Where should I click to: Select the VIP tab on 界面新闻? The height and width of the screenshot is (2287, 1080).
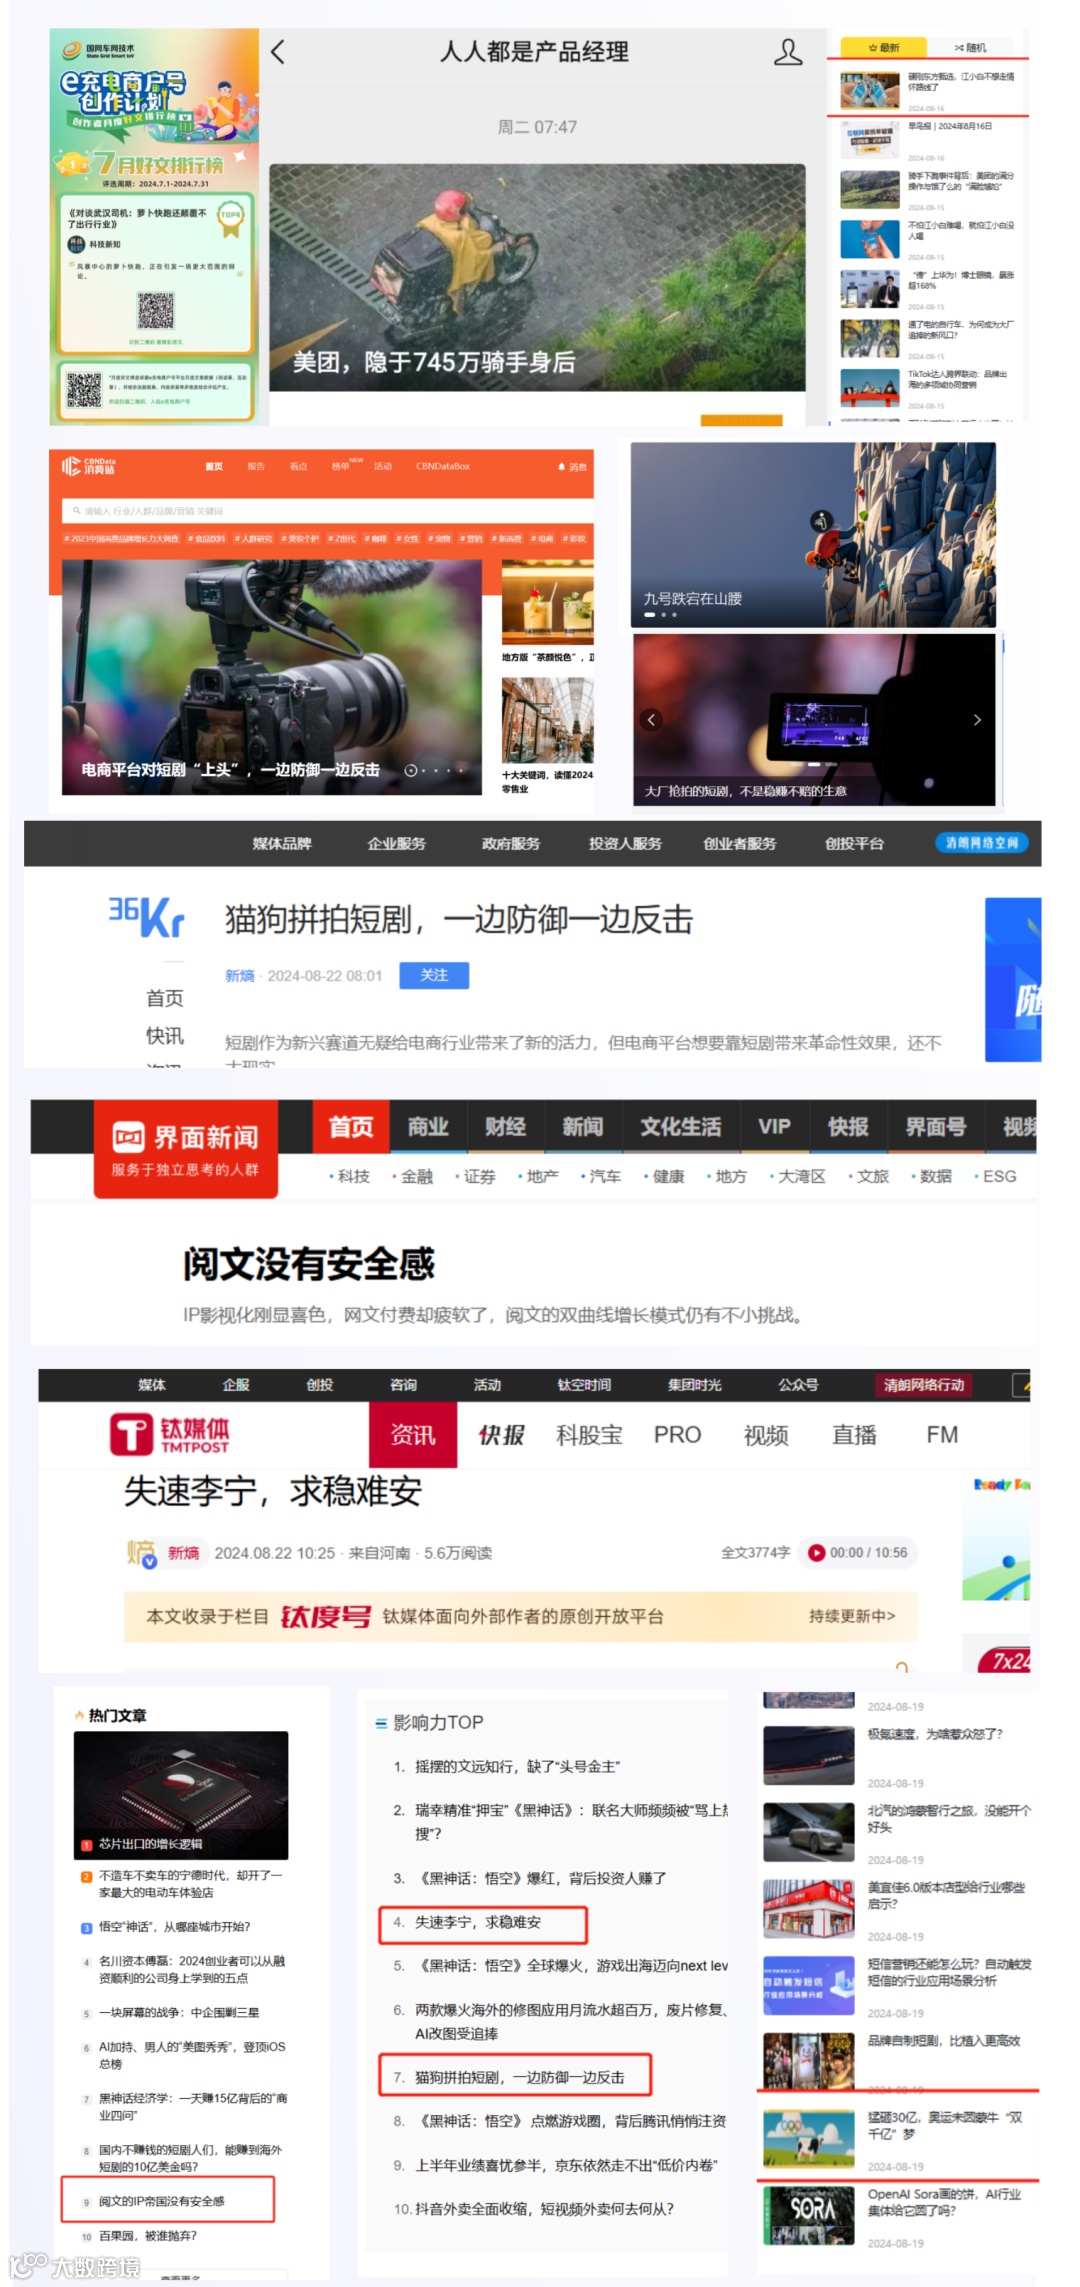pos(775,1127)
